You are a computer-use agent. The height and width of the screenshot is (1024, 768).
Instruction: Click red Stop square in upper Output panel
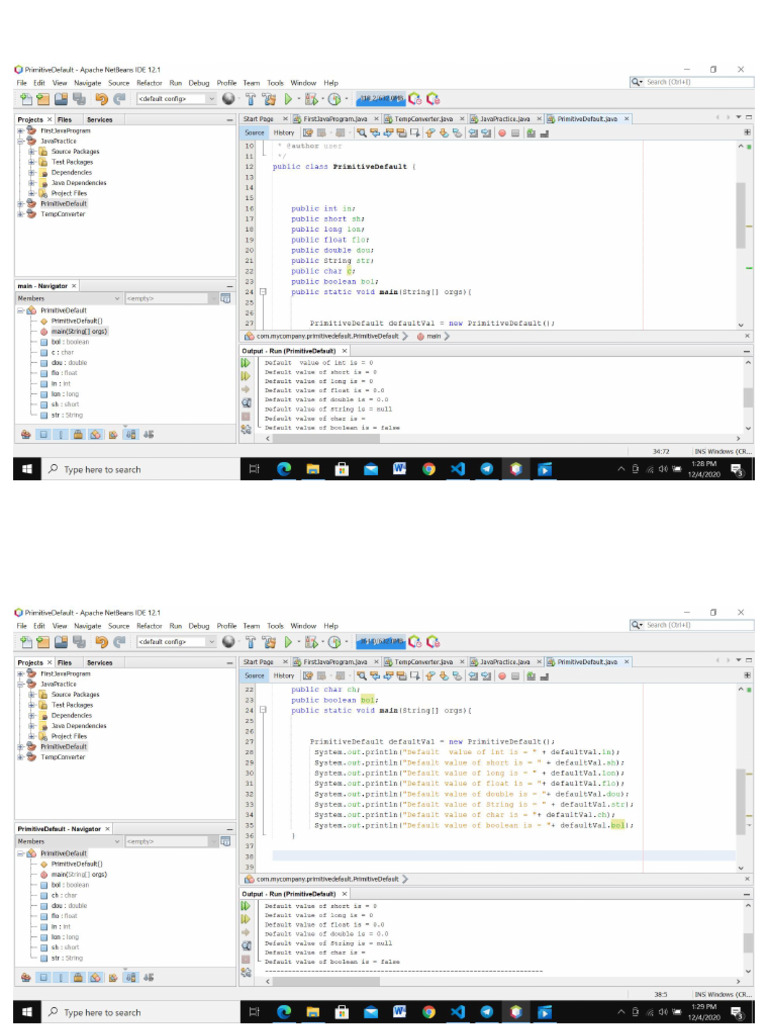point(246,416)
